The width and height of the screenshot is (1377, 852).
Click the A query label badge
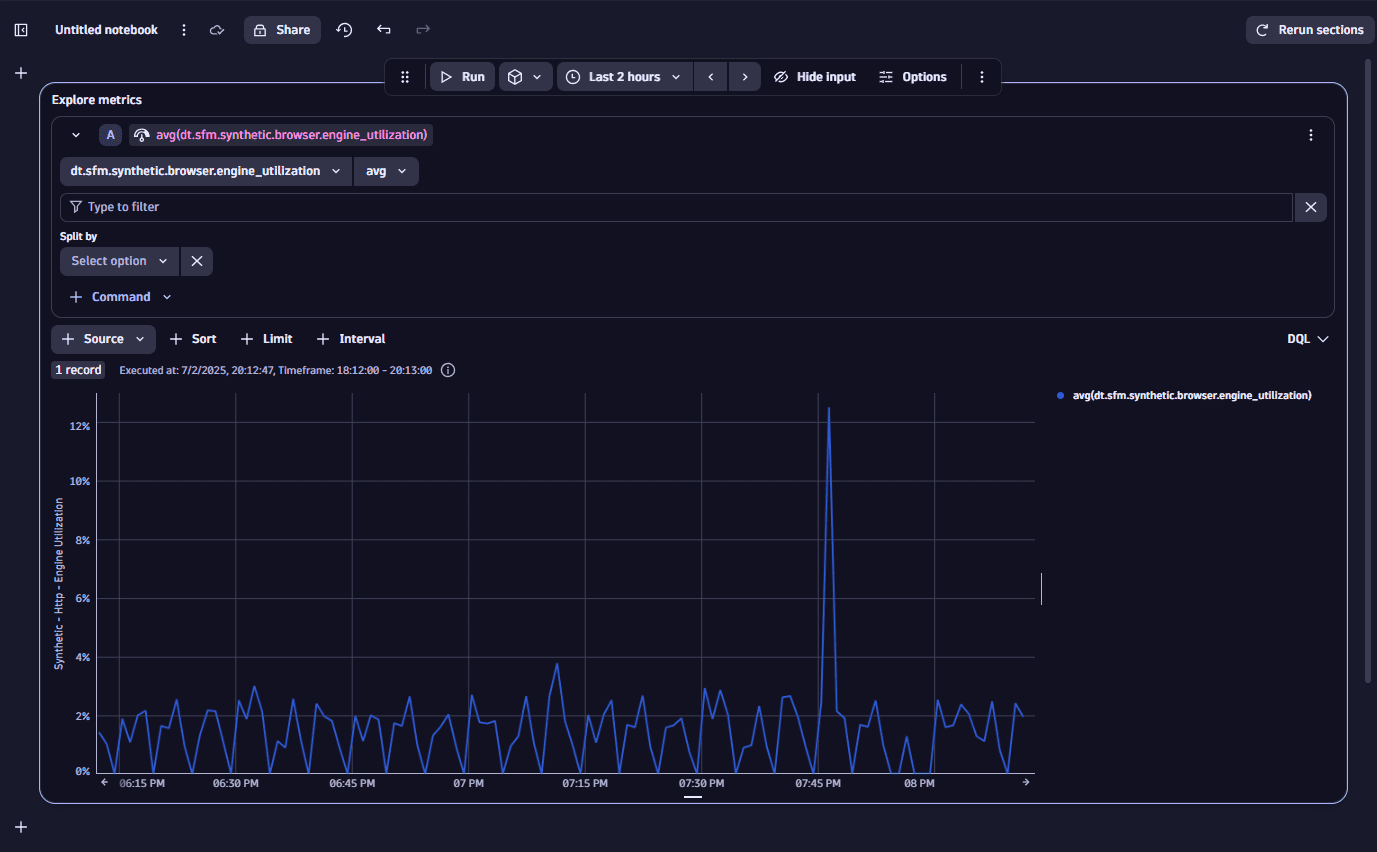(x=110, y=135)
